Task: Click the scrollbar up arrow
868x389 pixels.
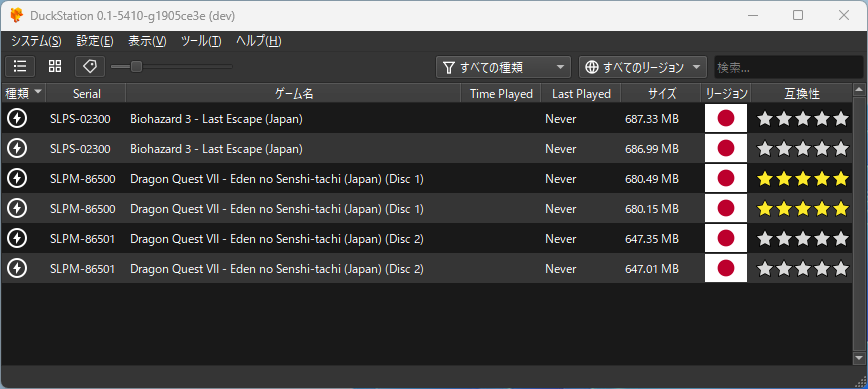Action: [x=859, y=89]
